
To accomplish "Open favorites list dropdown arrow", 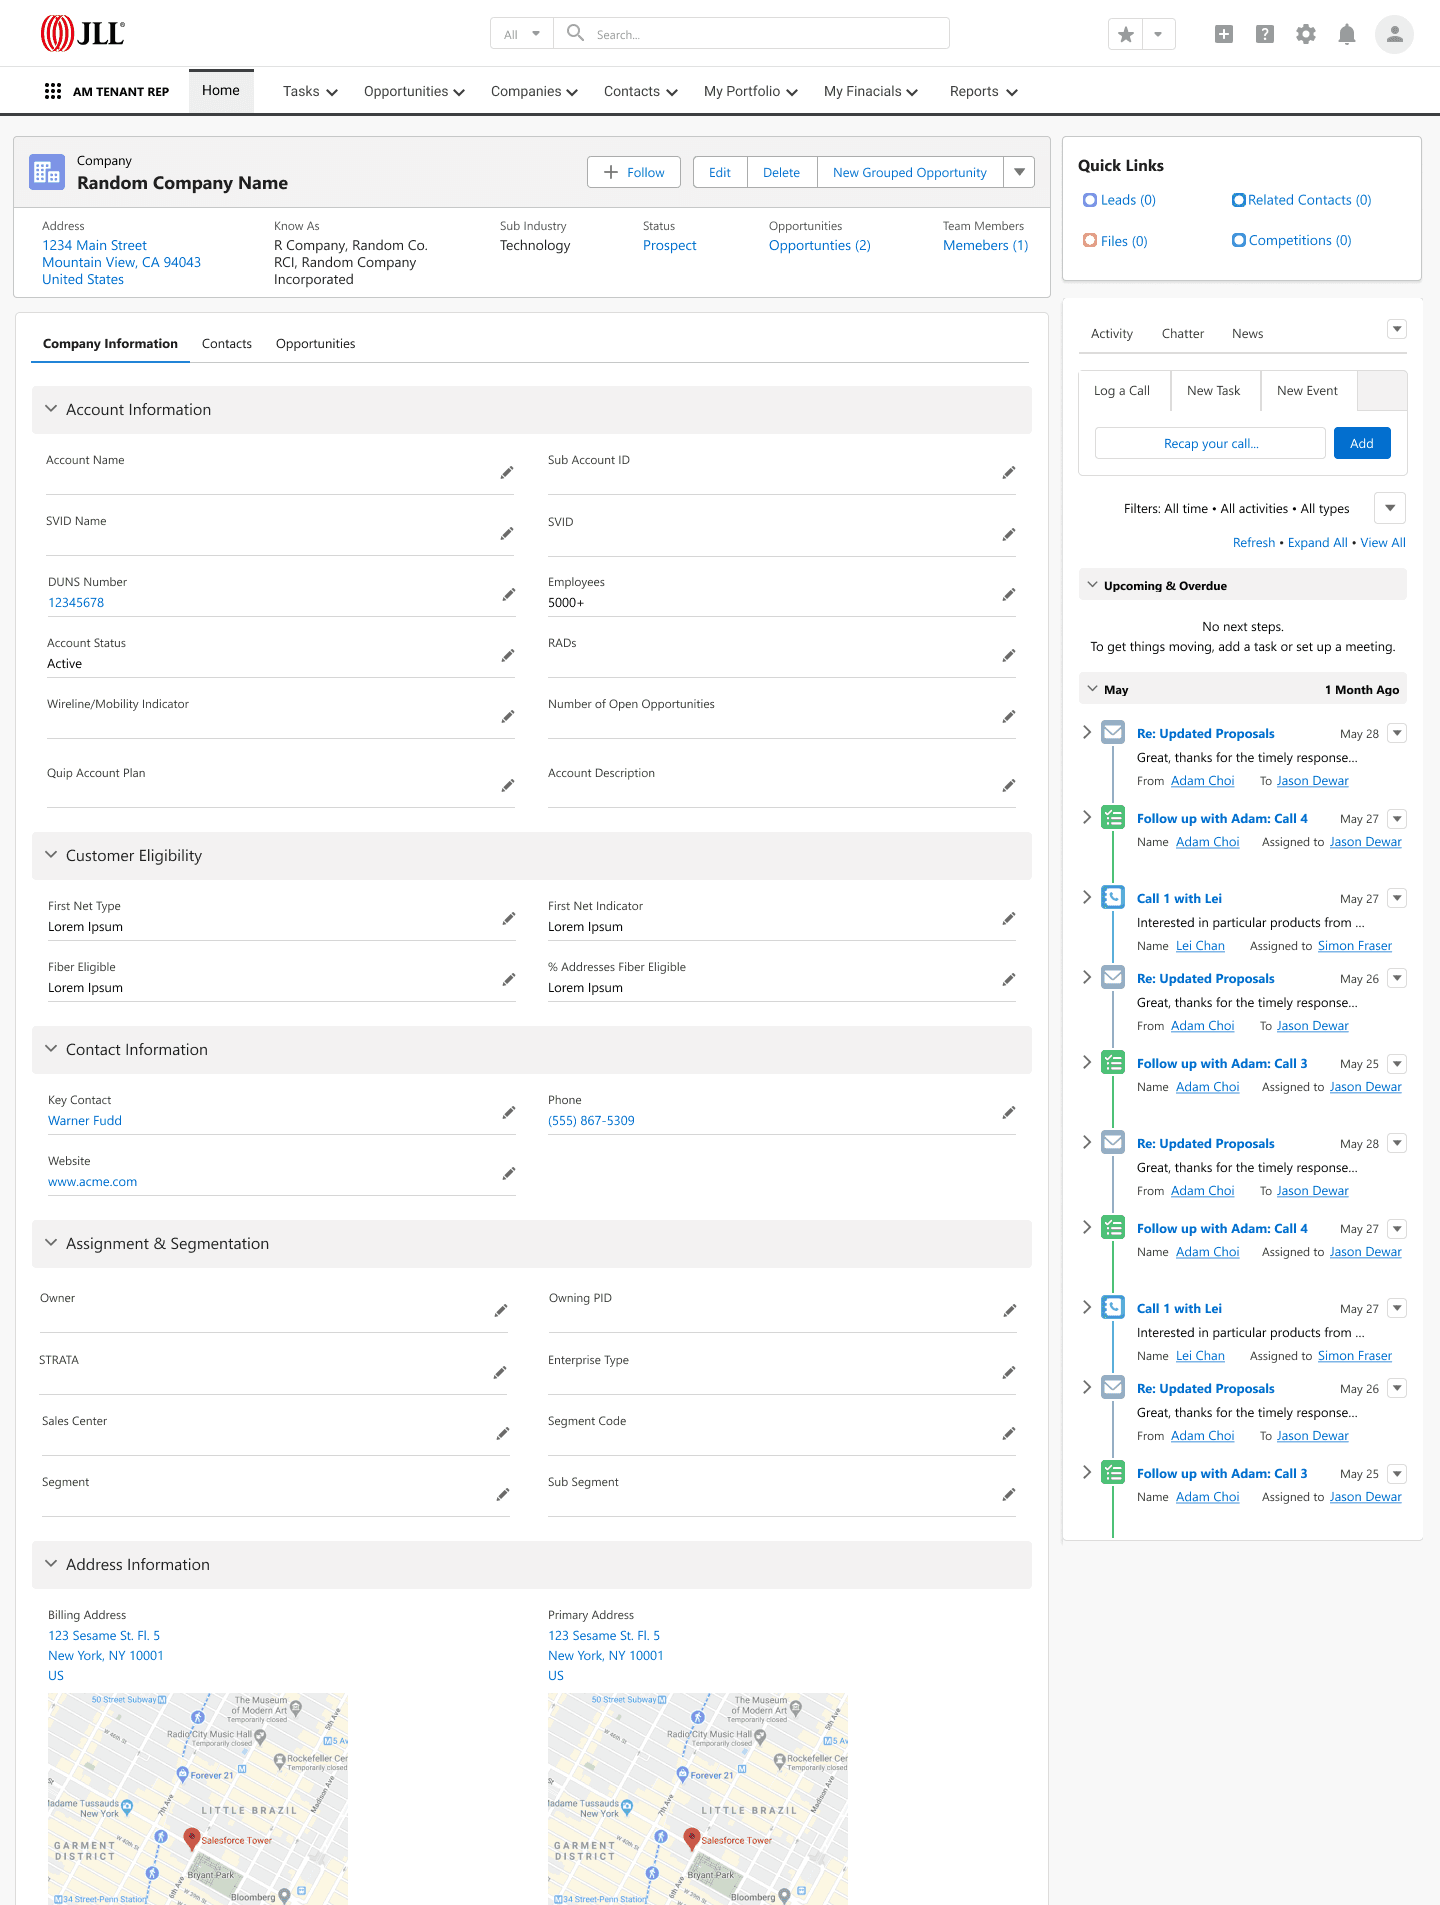I will click(1158, 35).
